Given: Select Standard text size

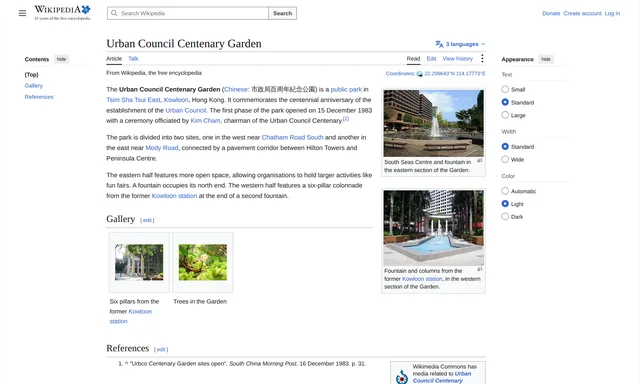Looking at the screenshot, I should click(x=505, y=102).
